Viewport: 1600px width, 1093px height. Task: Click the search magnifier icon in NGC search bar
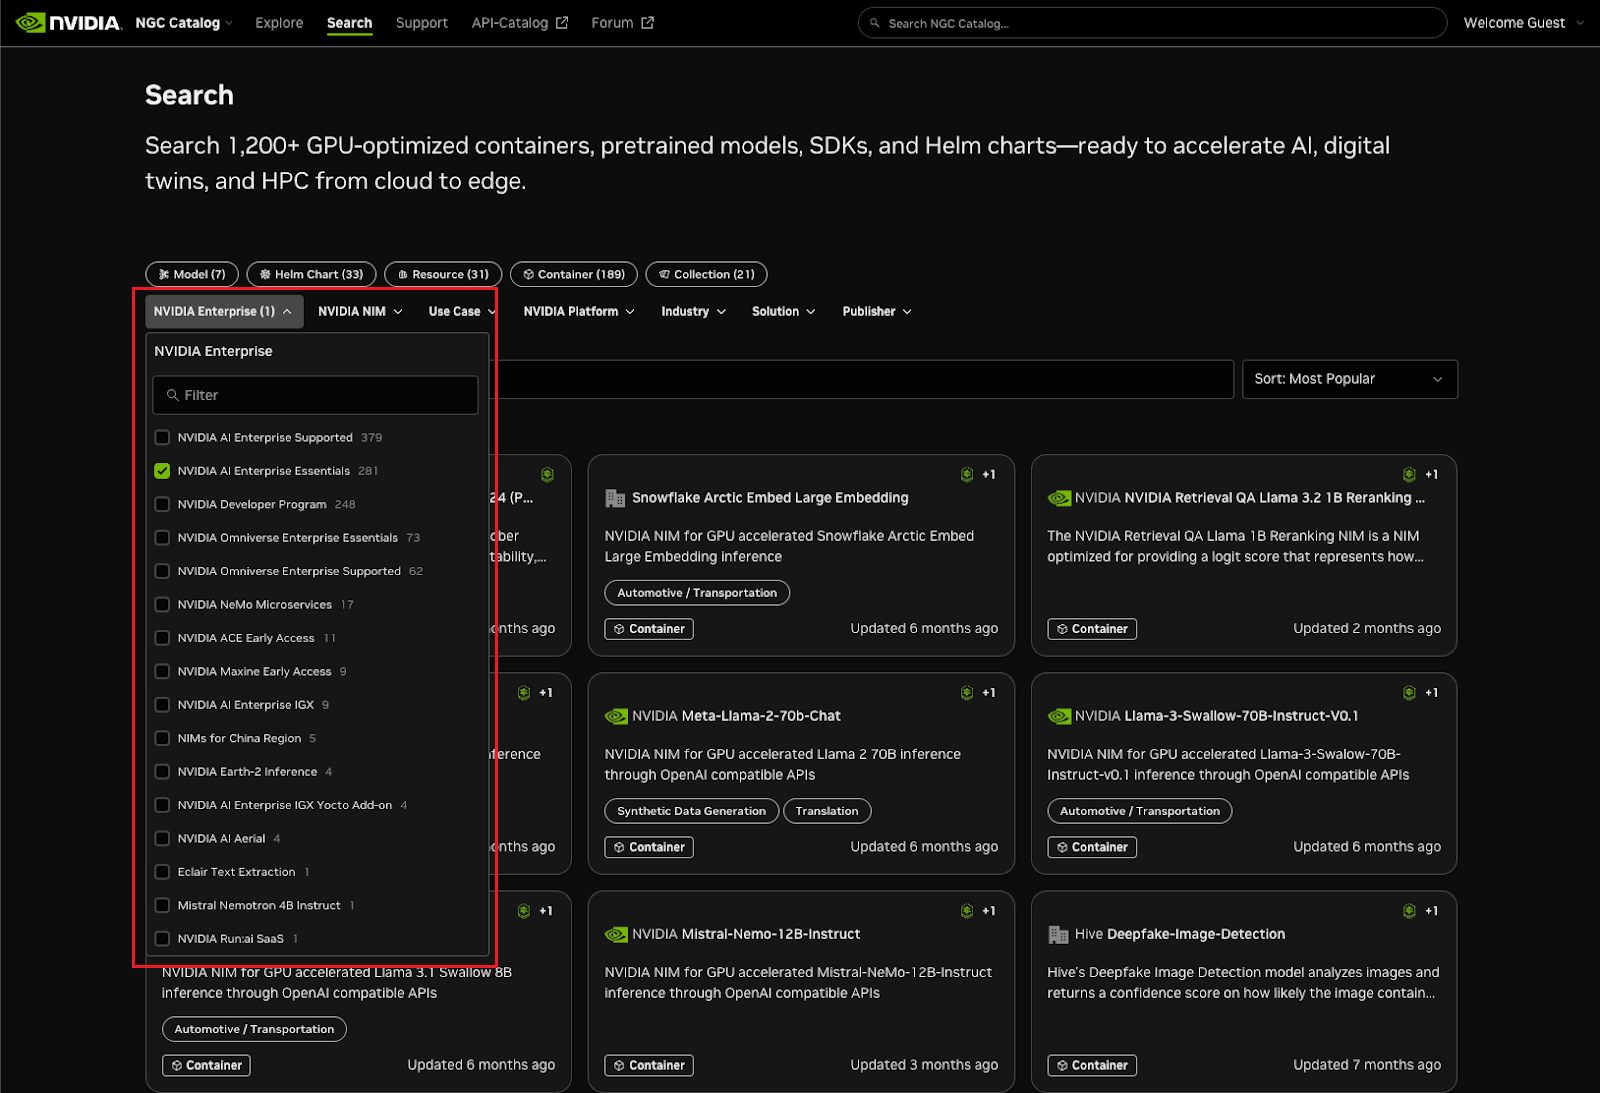pyautogui.click(x=875, y=23)
